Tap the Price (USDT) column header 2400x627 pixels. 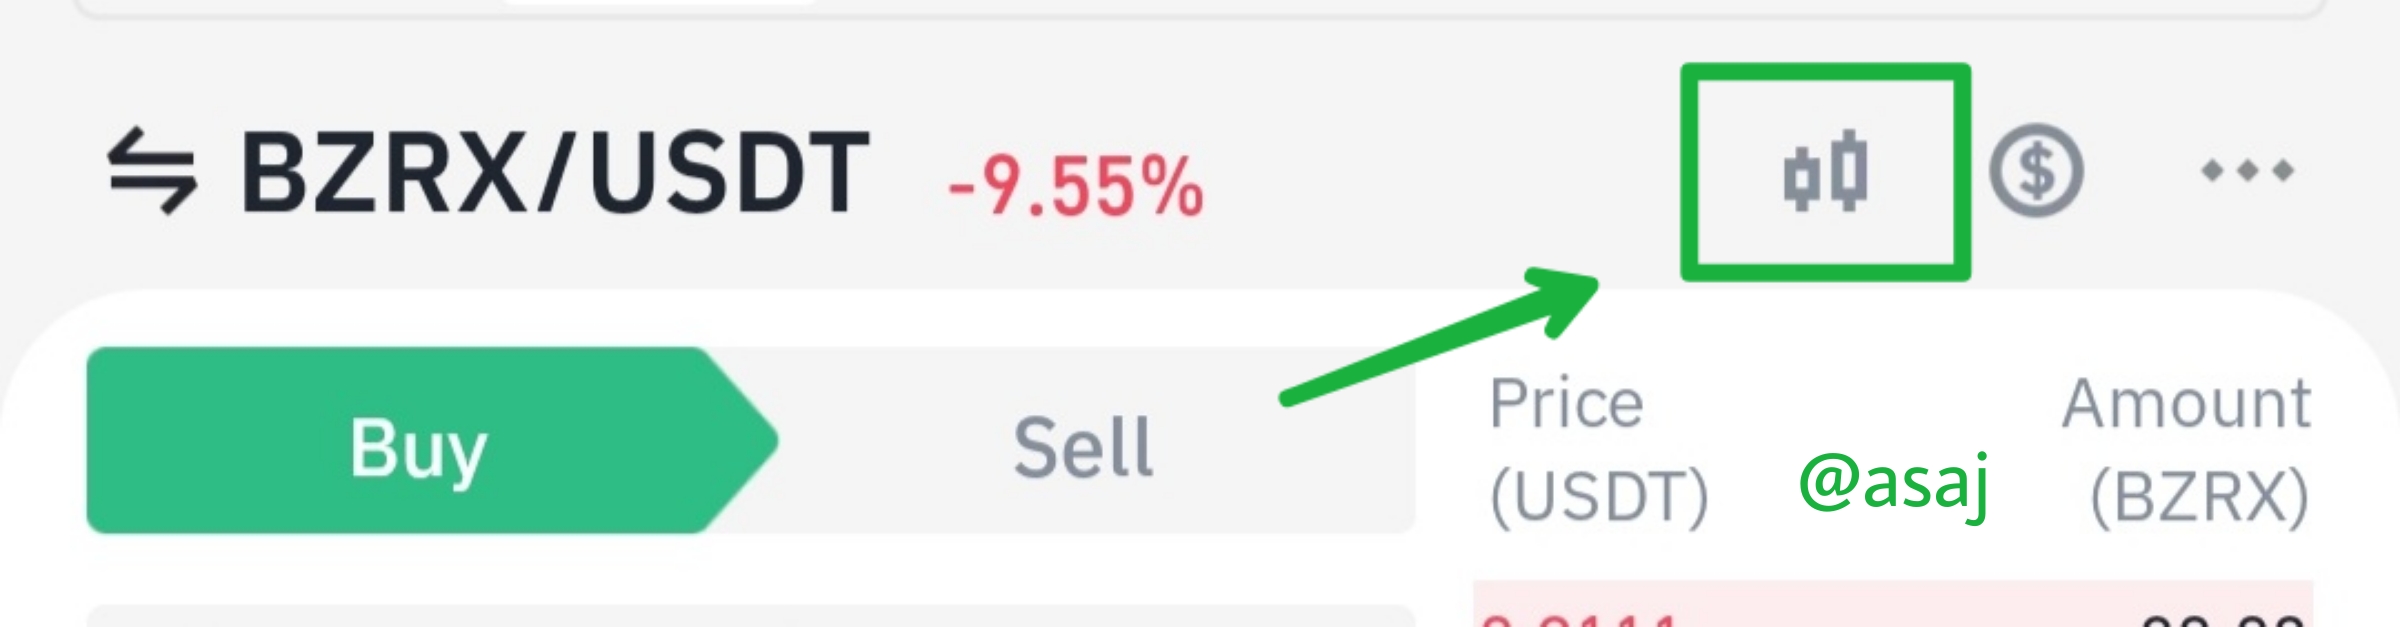click(1598, 450)
